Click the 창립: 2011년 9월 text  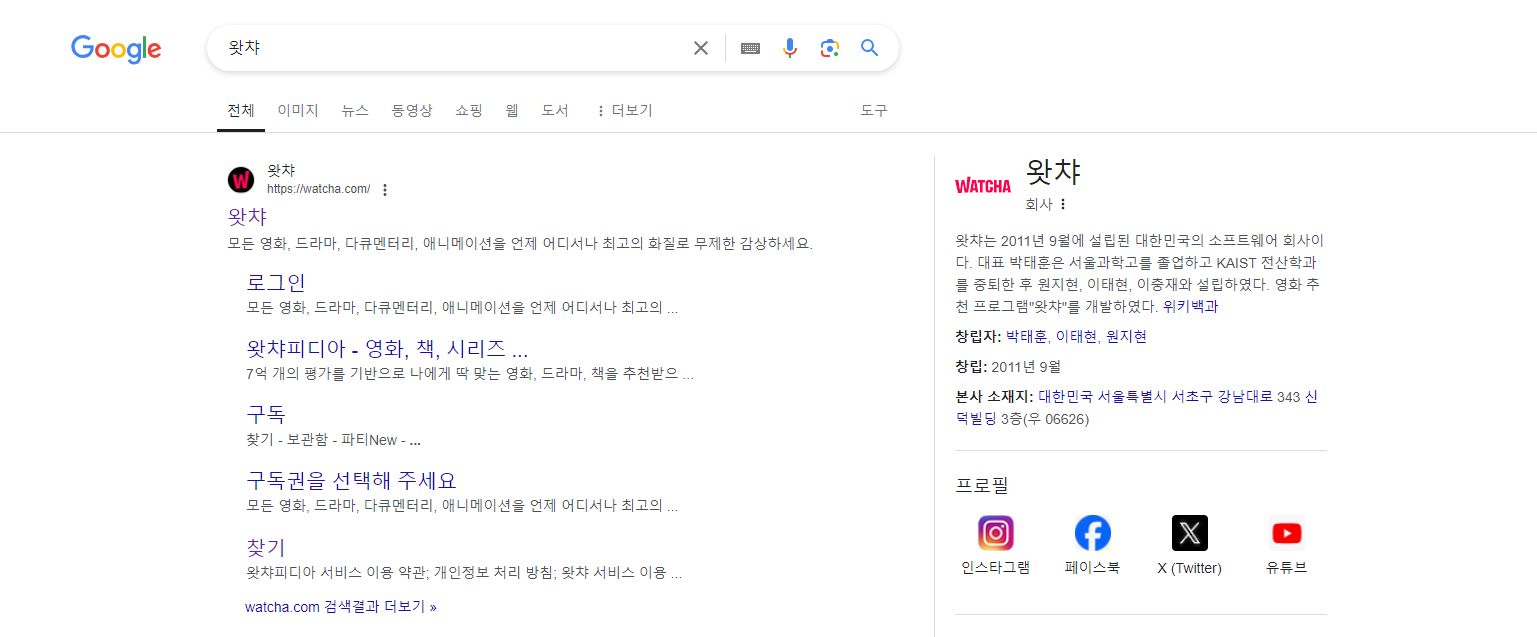click(x=1008, y=367)
